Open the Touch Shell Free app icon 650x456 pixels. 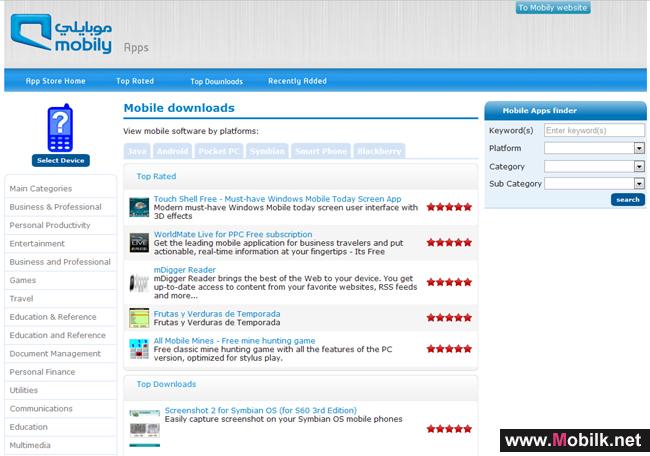(x=139, y=207)
